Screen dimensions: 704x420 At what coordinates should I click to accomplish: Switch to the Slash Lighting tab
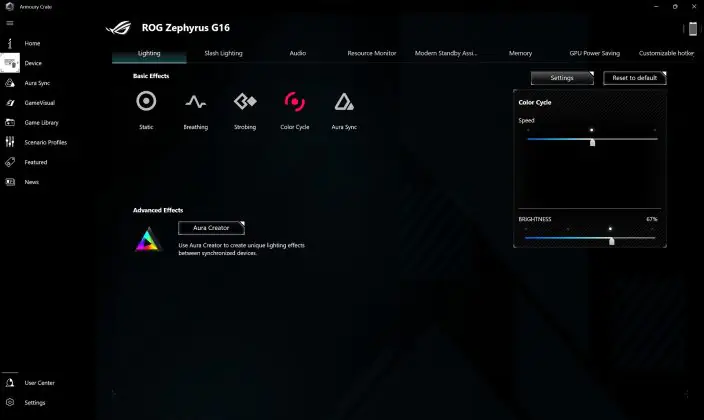click(x=223, y=53)
